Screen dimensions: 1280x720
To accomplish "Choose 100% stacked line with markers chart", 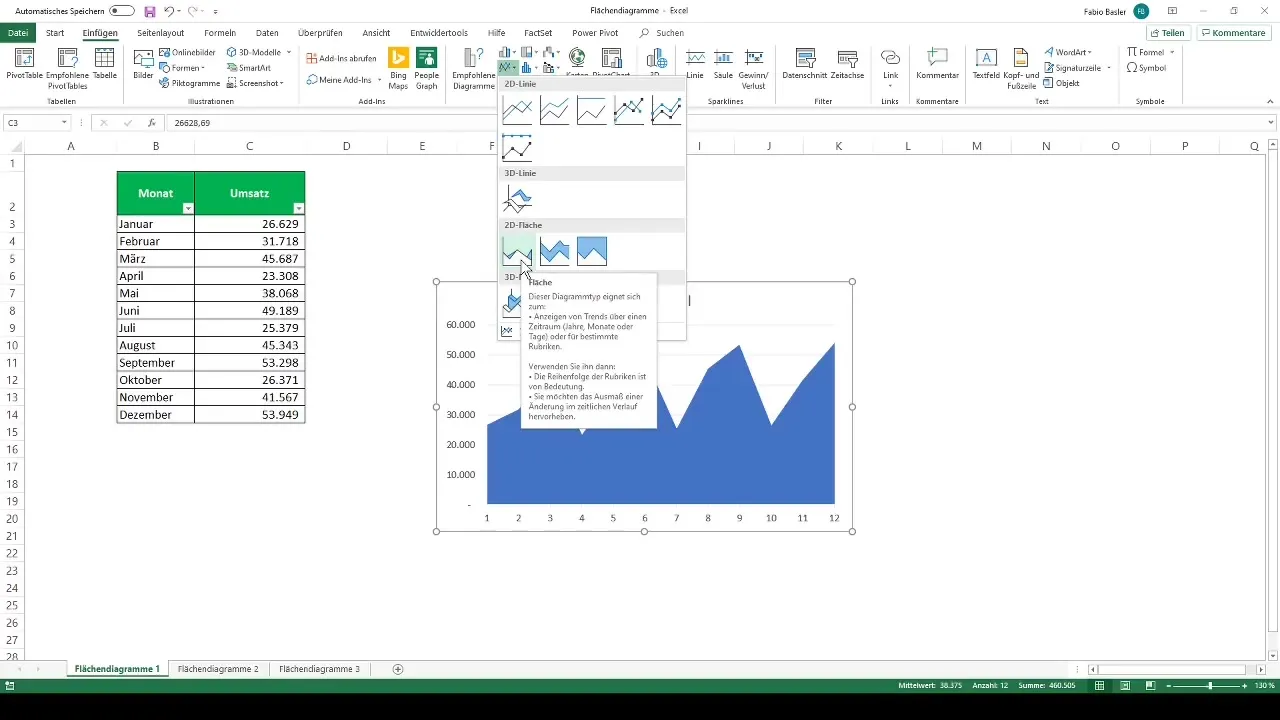I will point(517,147).
